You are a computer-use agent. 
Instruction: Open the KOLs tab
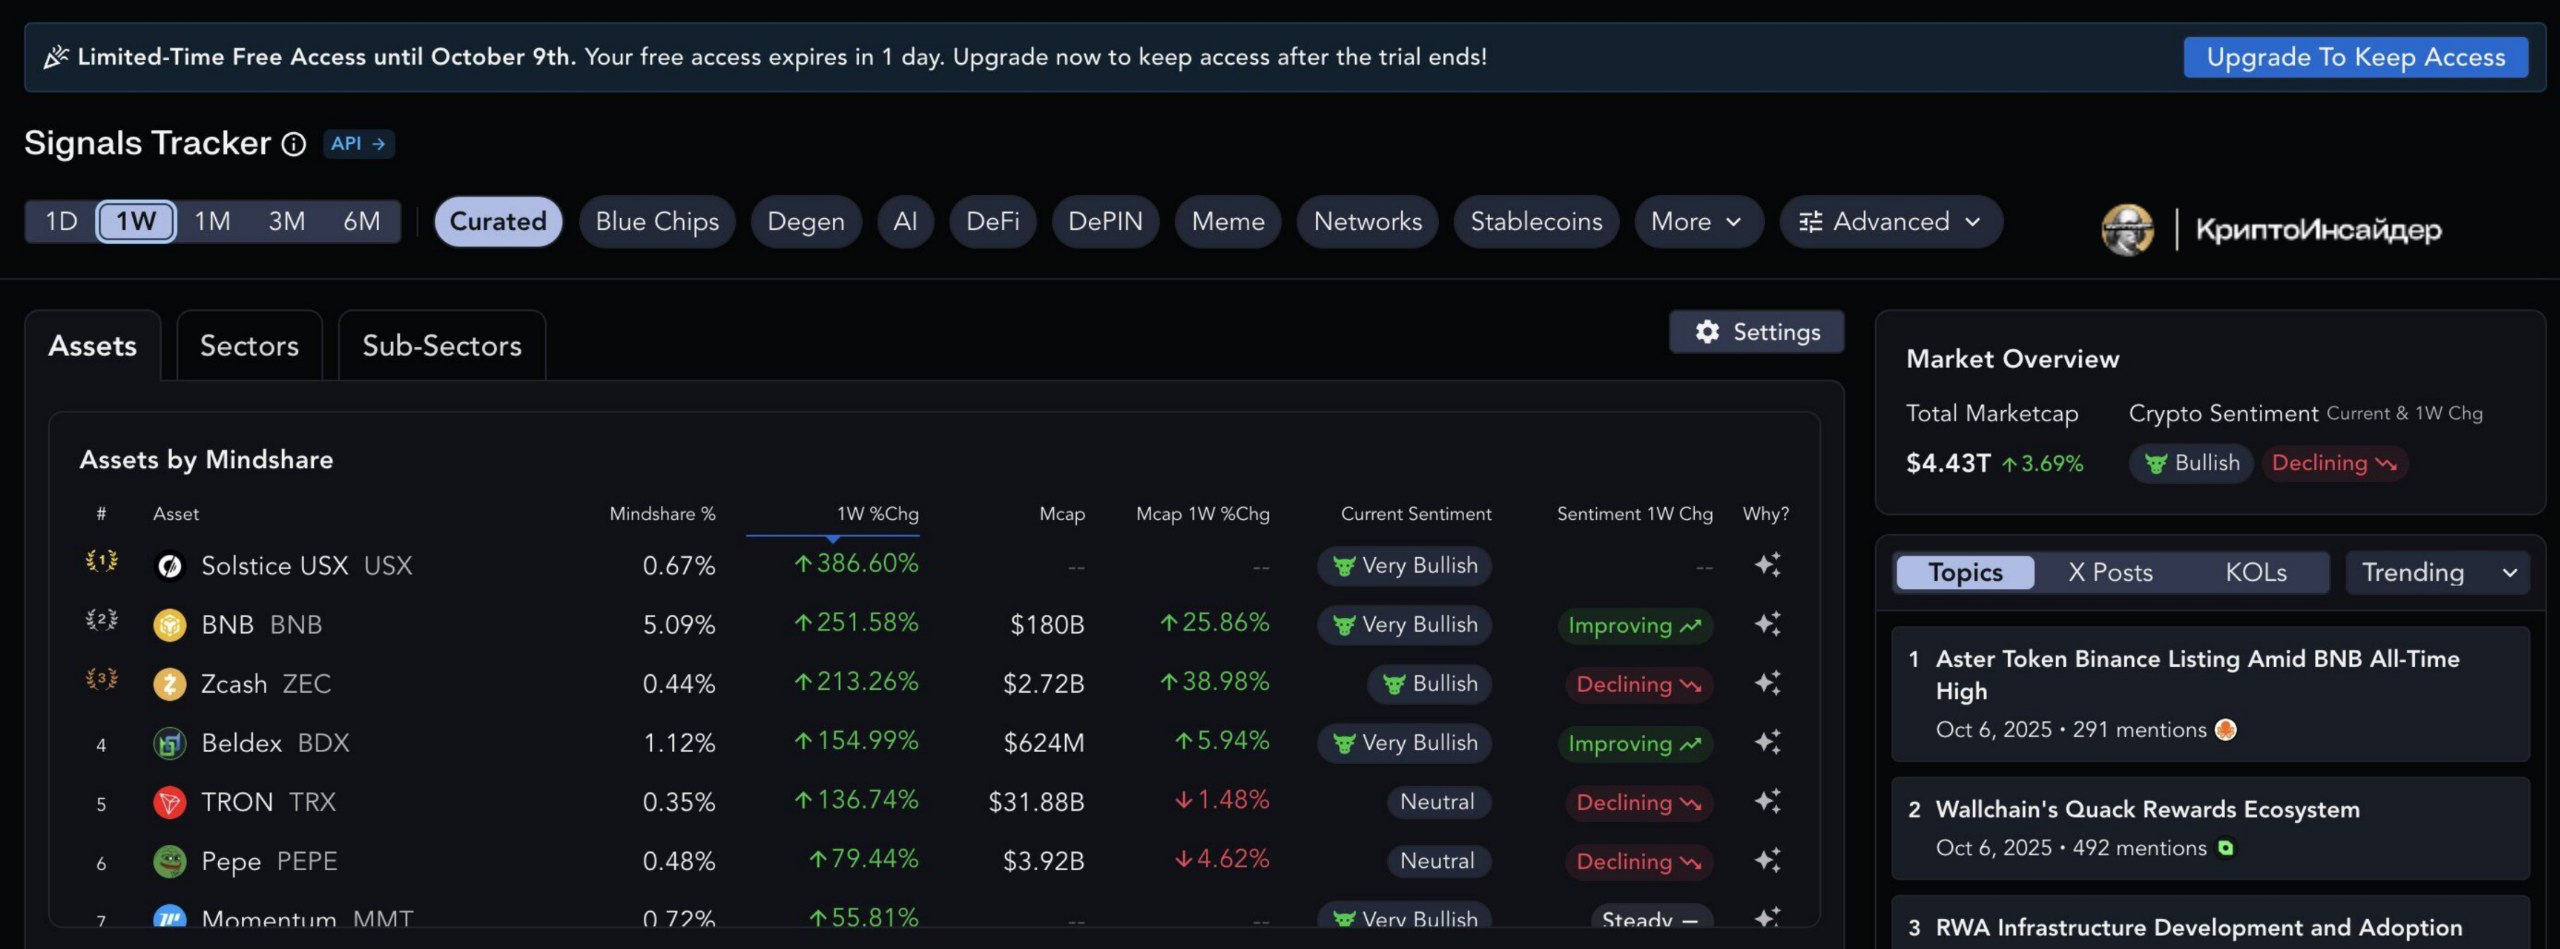pos(2255,572)
